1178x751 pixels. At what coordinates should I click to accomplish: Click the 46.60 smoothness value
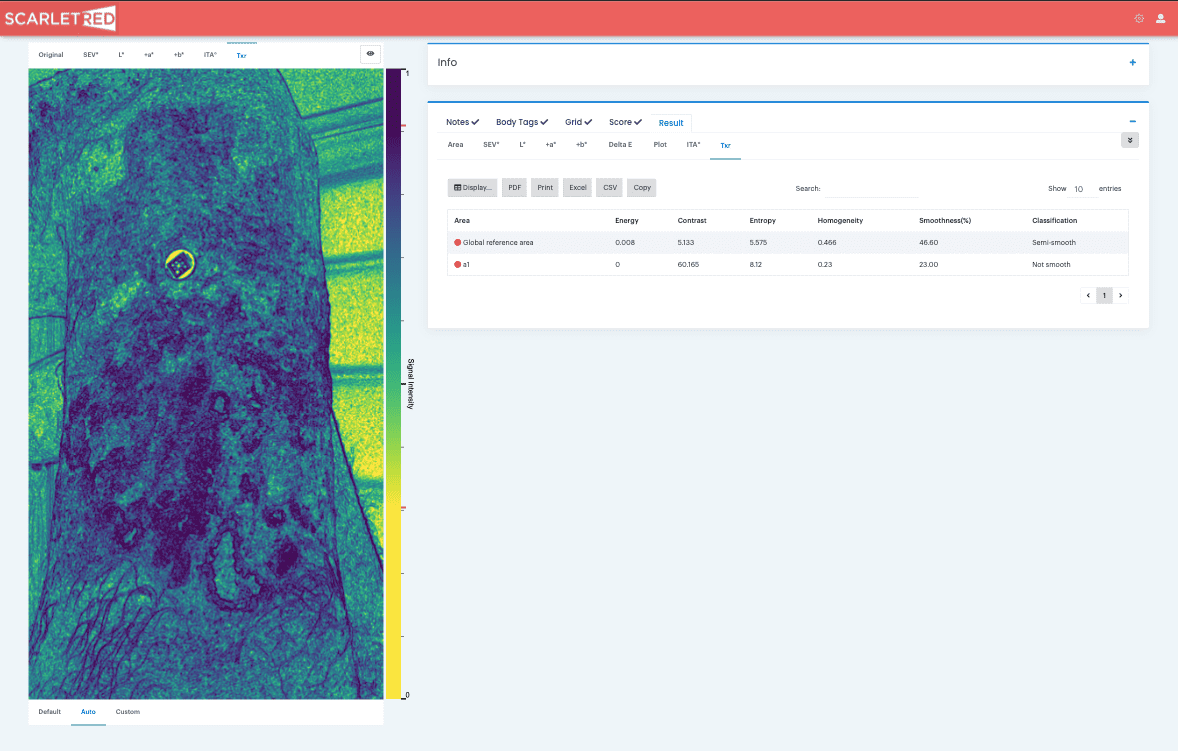pos(929,243)
